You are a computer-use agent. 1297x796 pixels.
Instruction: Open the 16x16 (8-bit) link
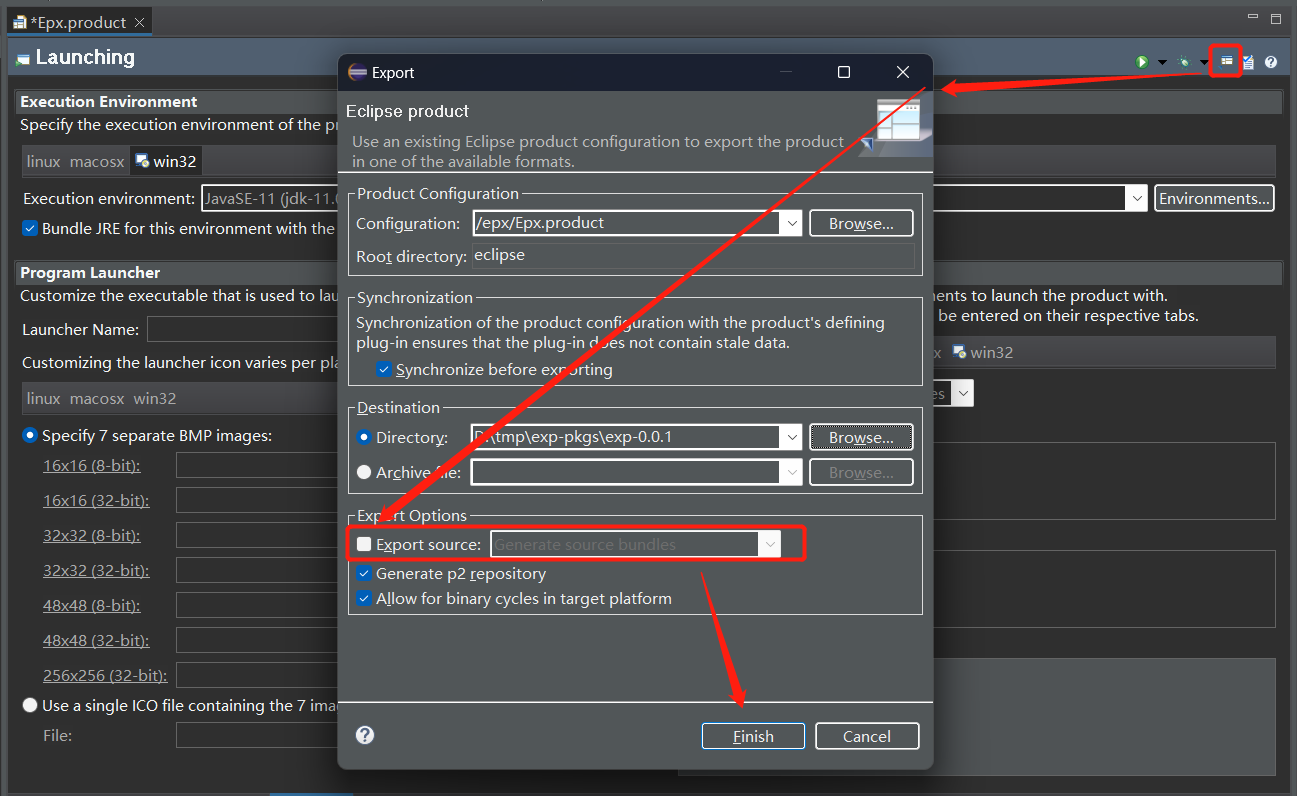click(x=91, y=465)
